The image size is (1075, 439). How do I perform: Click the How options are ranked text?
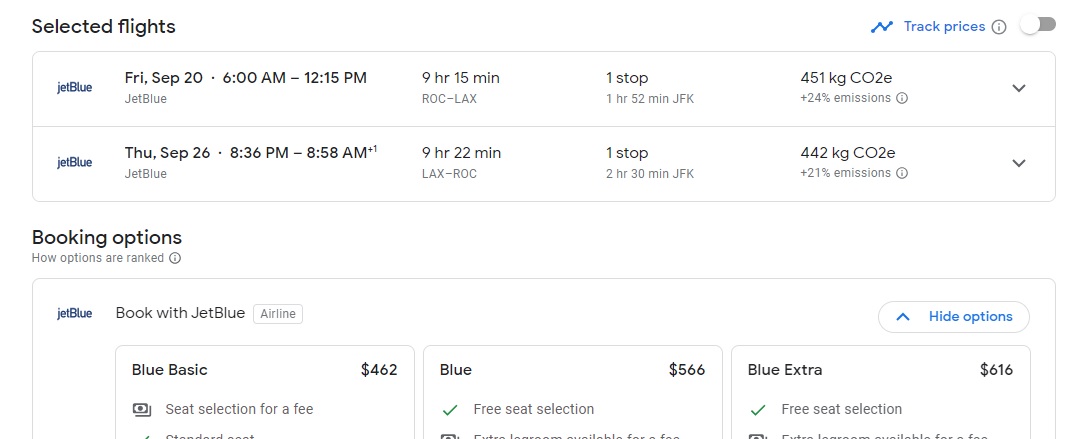97,258
